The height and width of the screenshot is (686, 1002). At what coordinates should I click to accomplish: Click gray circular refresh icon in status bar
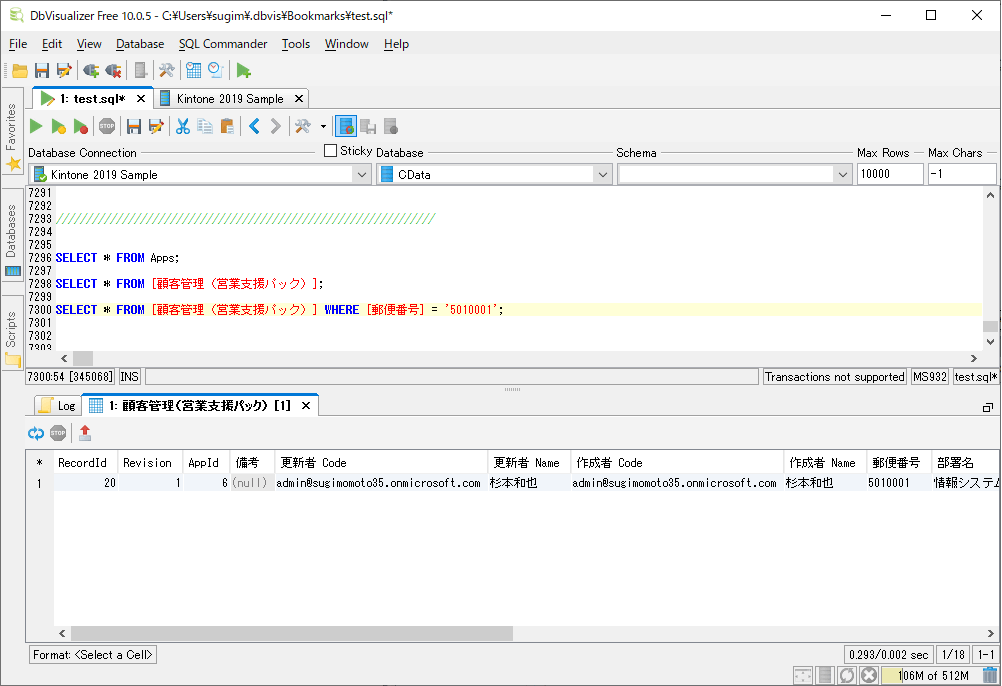pos(847,675)
